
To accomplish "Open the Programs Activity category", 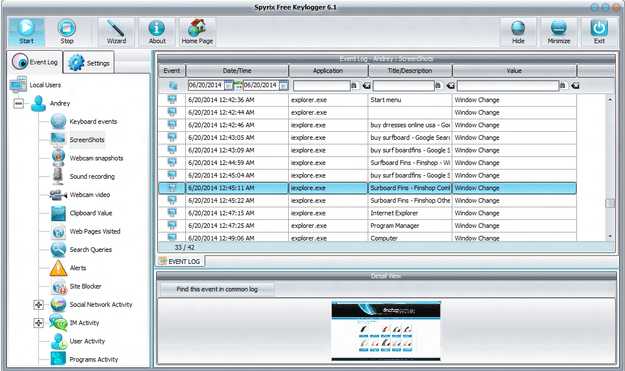I will coord(94,360).
